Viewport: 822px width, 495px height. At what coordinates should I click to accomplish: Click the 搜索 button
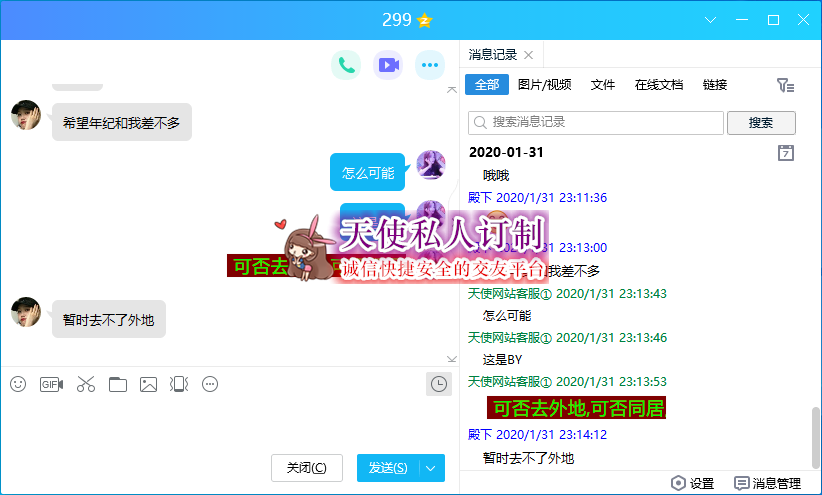[x=760, y=123]
